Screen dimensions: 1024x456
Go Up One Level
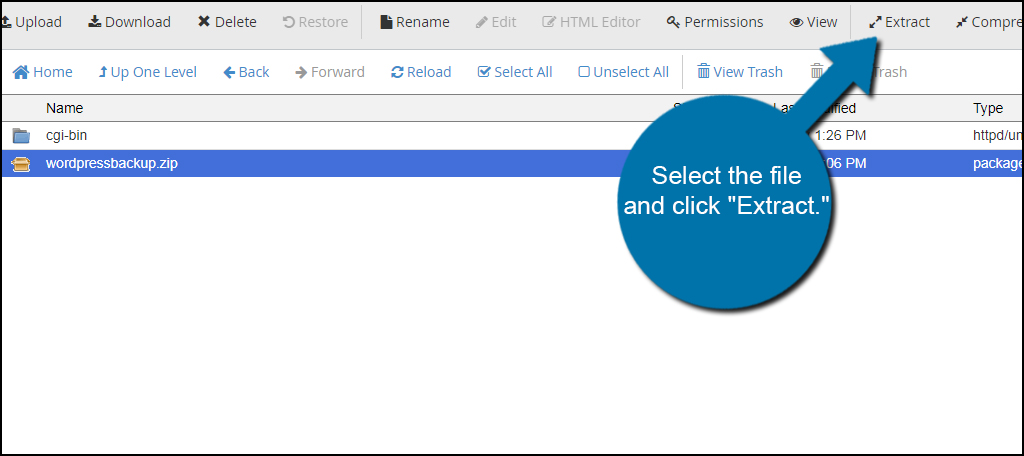147,72
